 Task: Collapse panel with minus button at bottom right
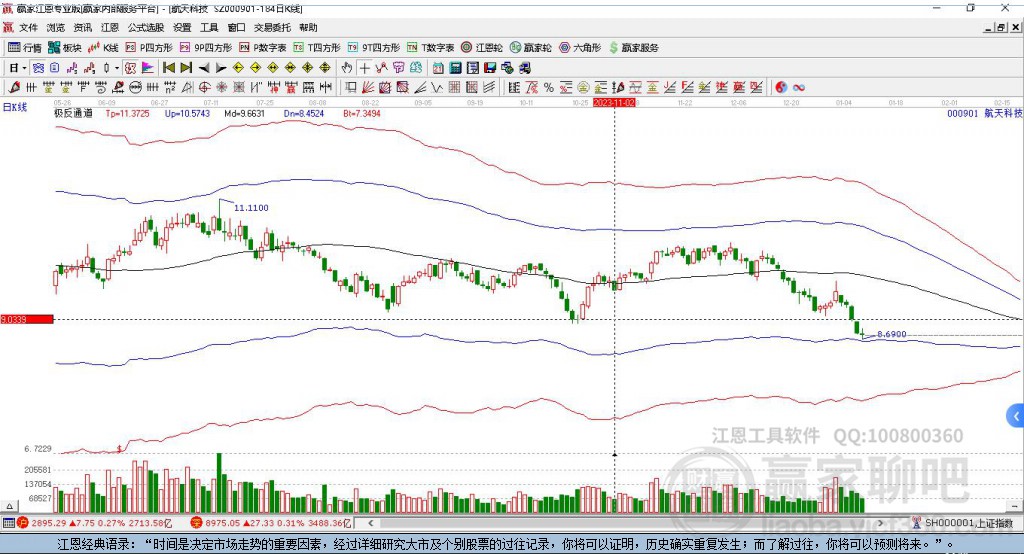point(1014,506)
